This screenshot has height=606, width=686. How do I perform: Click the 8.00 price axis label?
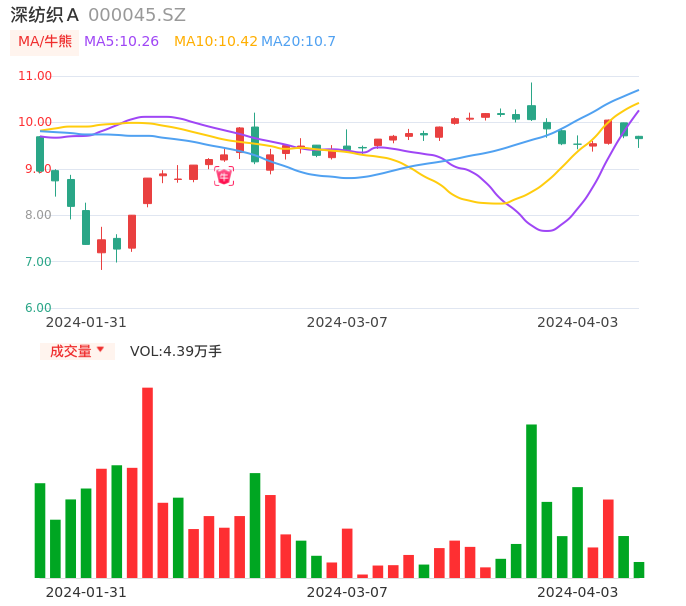pyautogui.click(x=38, y=215)
